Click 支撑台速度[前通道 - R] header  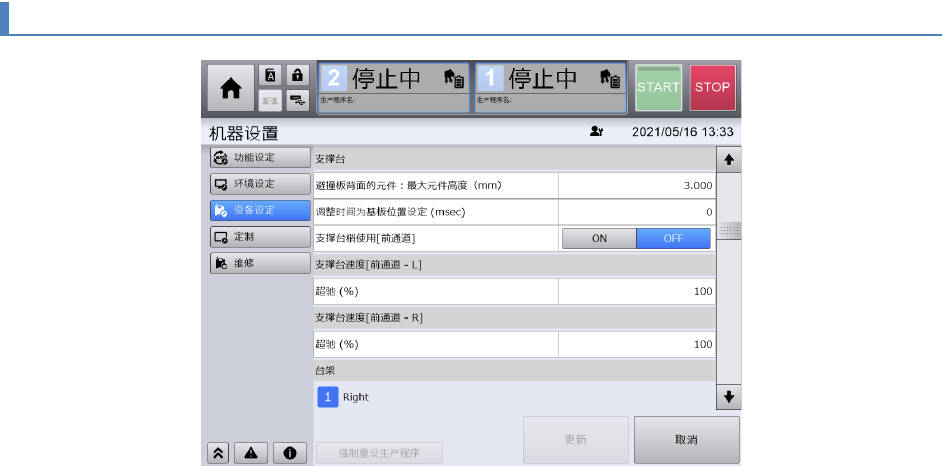click(514, 318)
